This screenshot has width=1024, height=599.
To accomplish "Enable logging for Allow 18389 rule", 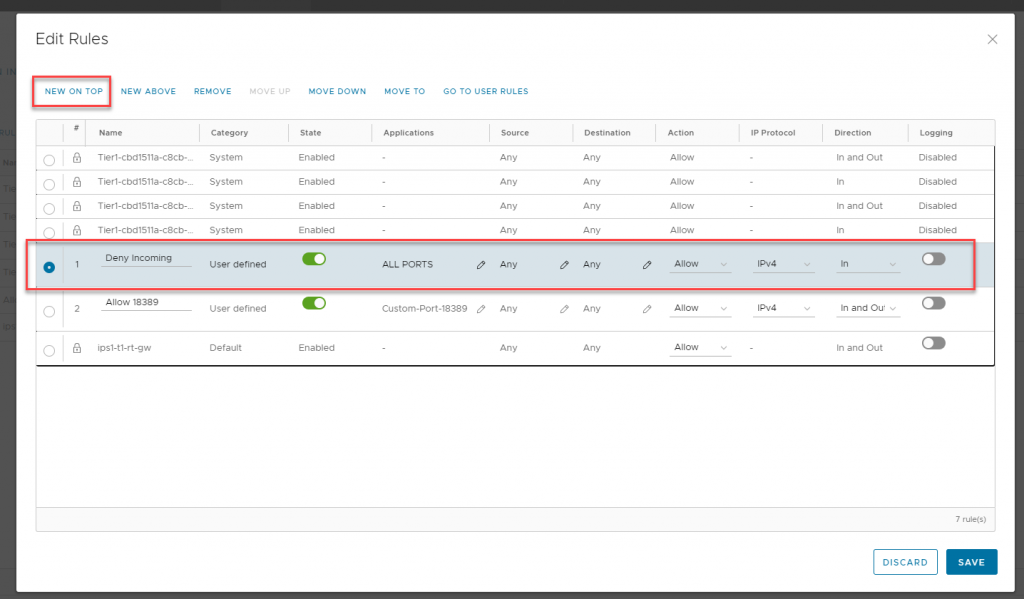I will 933,303.
